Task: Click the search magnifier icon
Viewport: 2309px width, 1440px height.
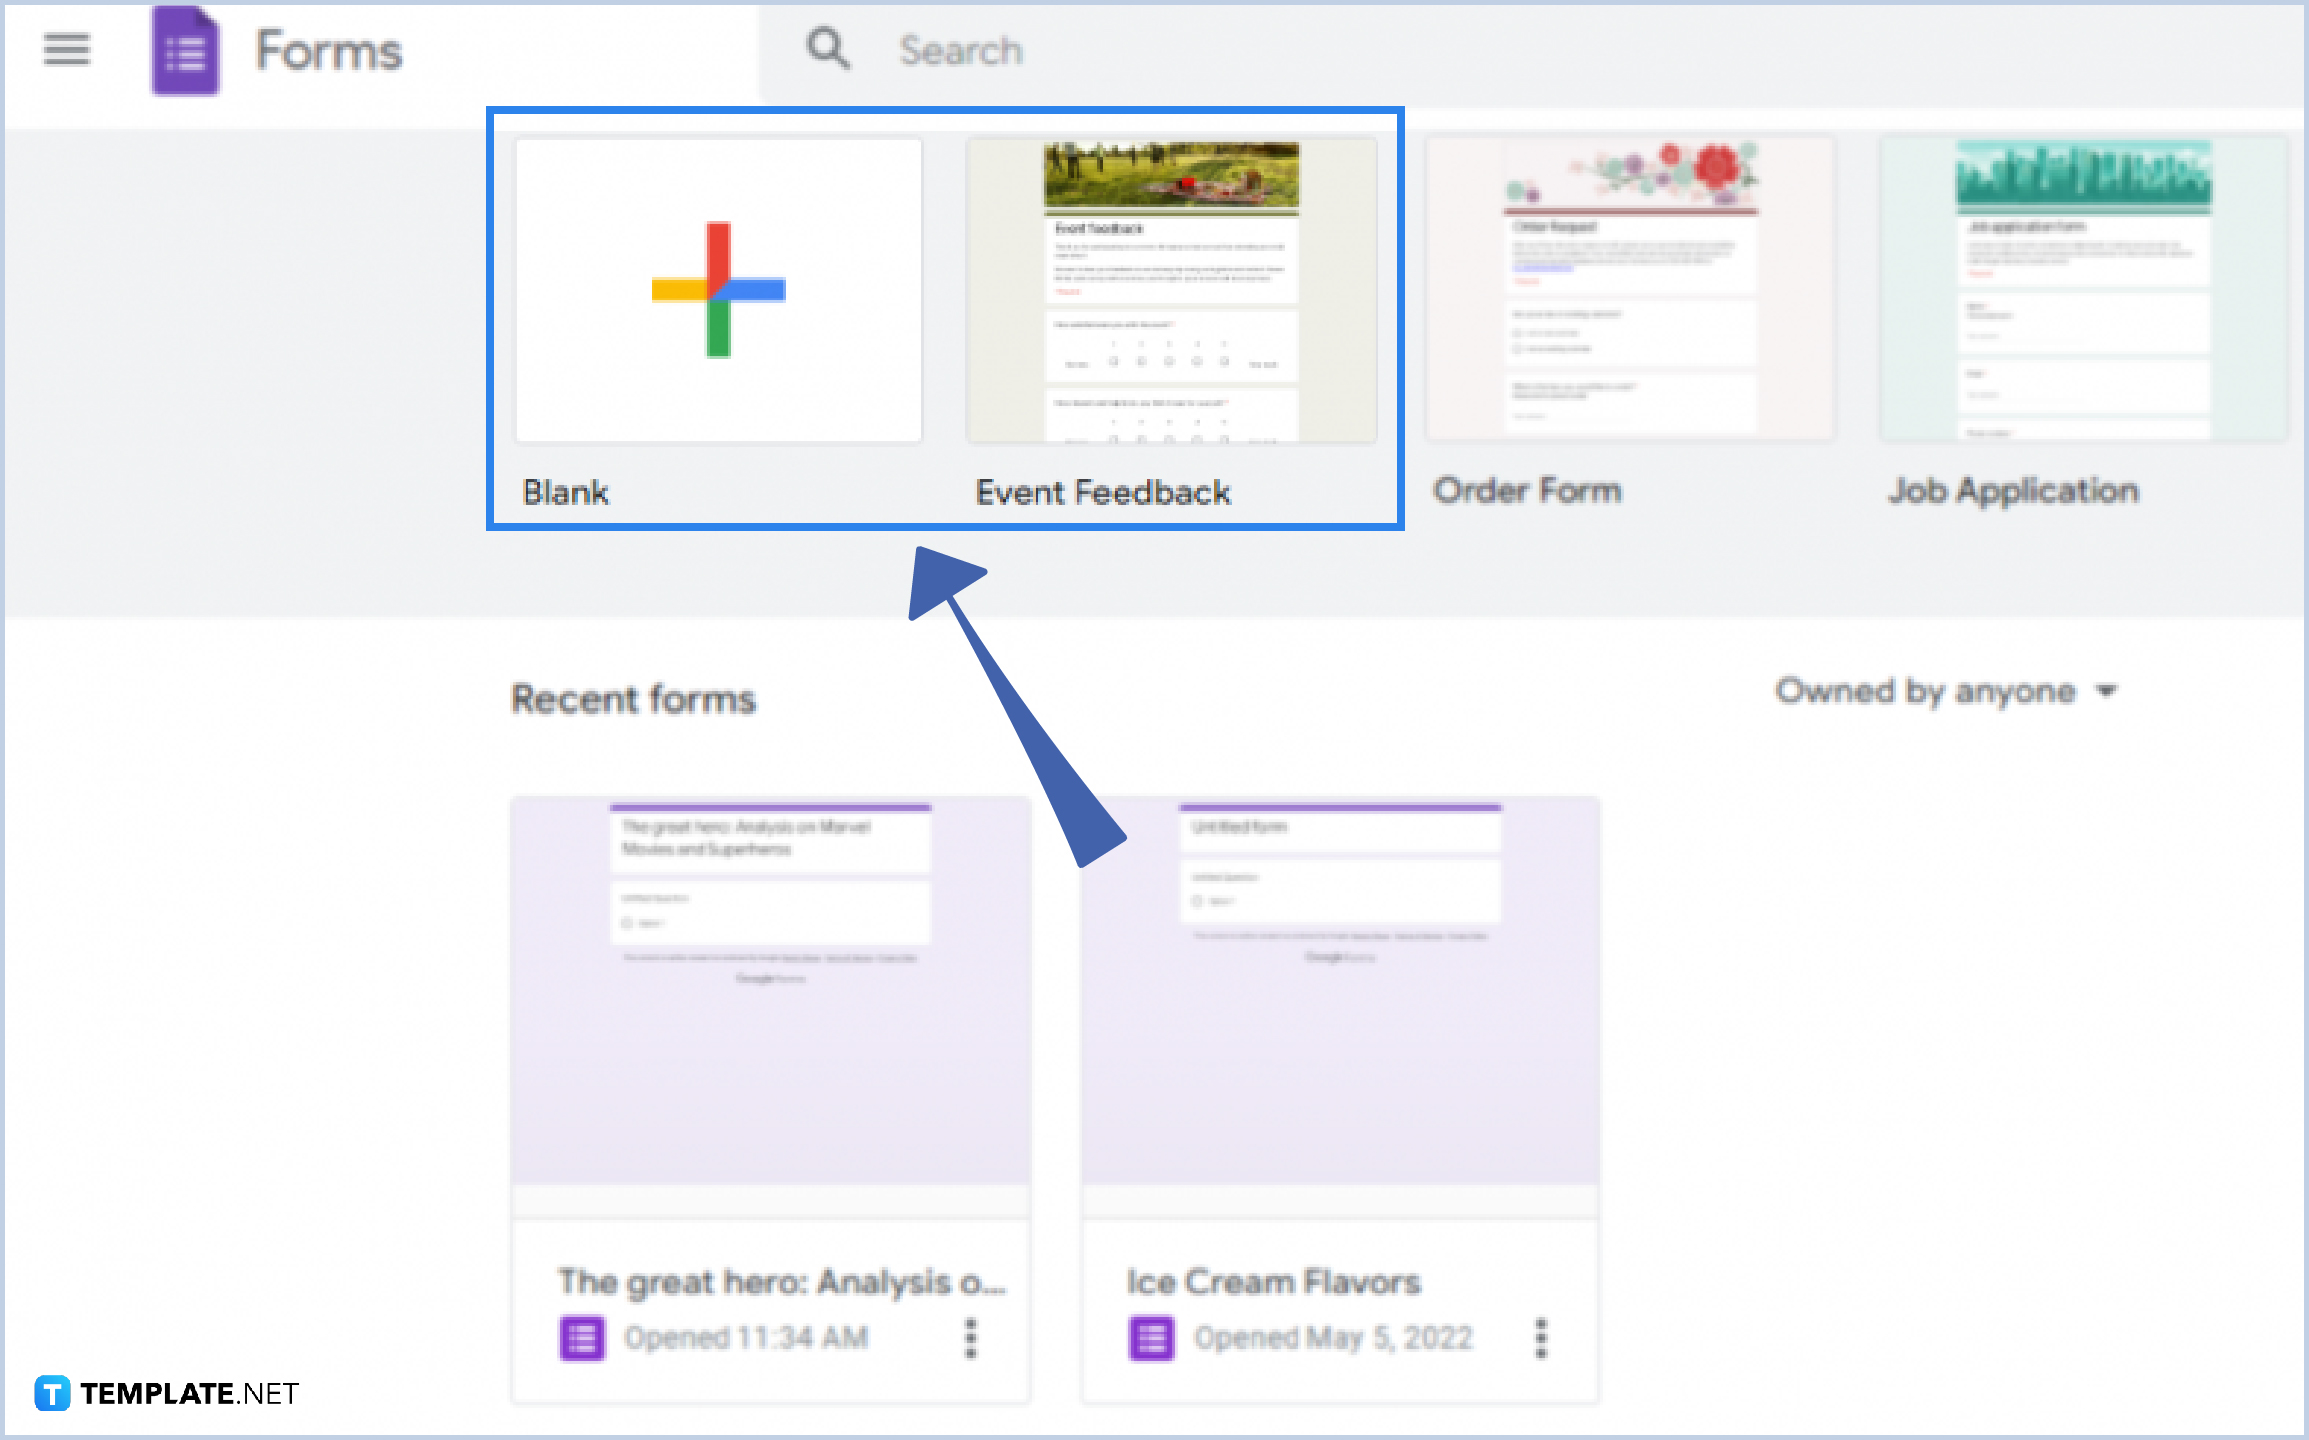Action: tap(827, 49)
